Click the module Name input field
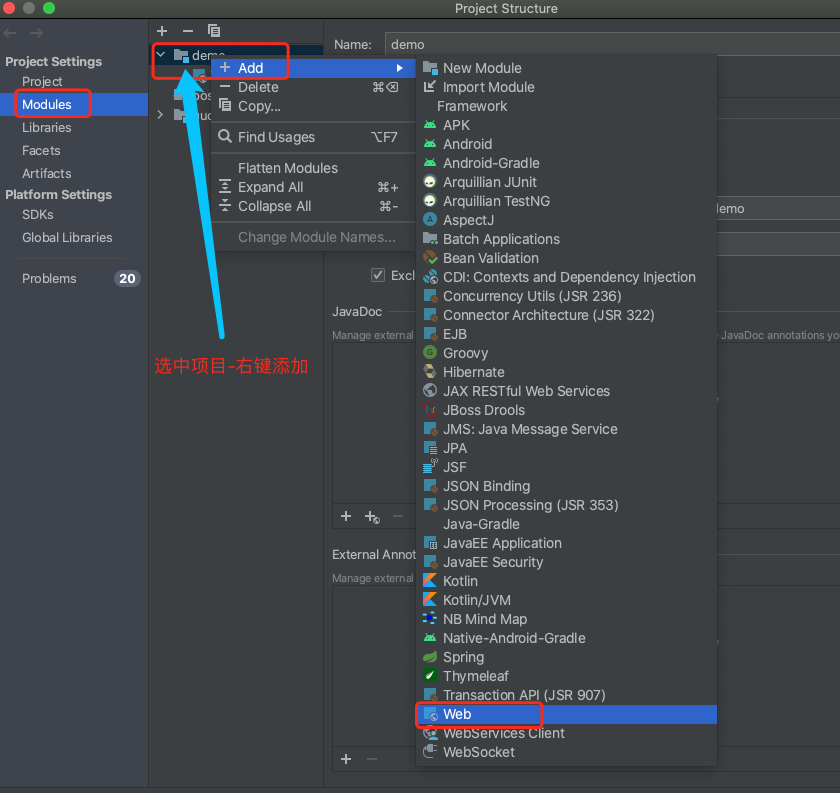 point(612,44)
